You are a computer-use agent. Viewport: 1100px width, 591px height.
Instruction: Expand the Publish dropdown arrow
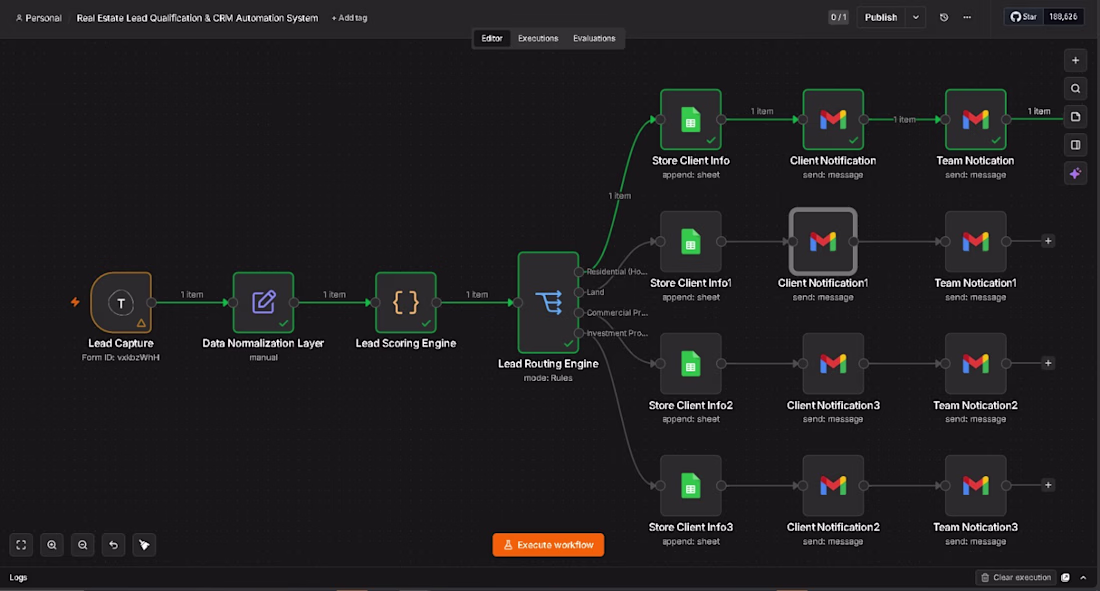tap(915, 18)
